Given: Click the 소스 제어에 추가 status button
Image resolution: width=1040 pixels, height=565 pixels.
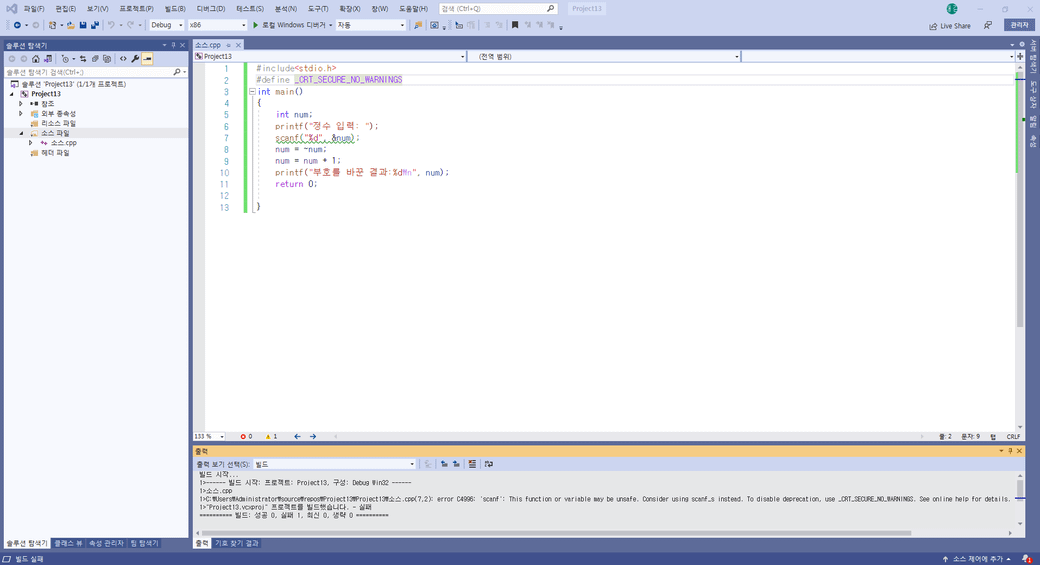Looking at the screenshot, I should [x=976, y=559].
